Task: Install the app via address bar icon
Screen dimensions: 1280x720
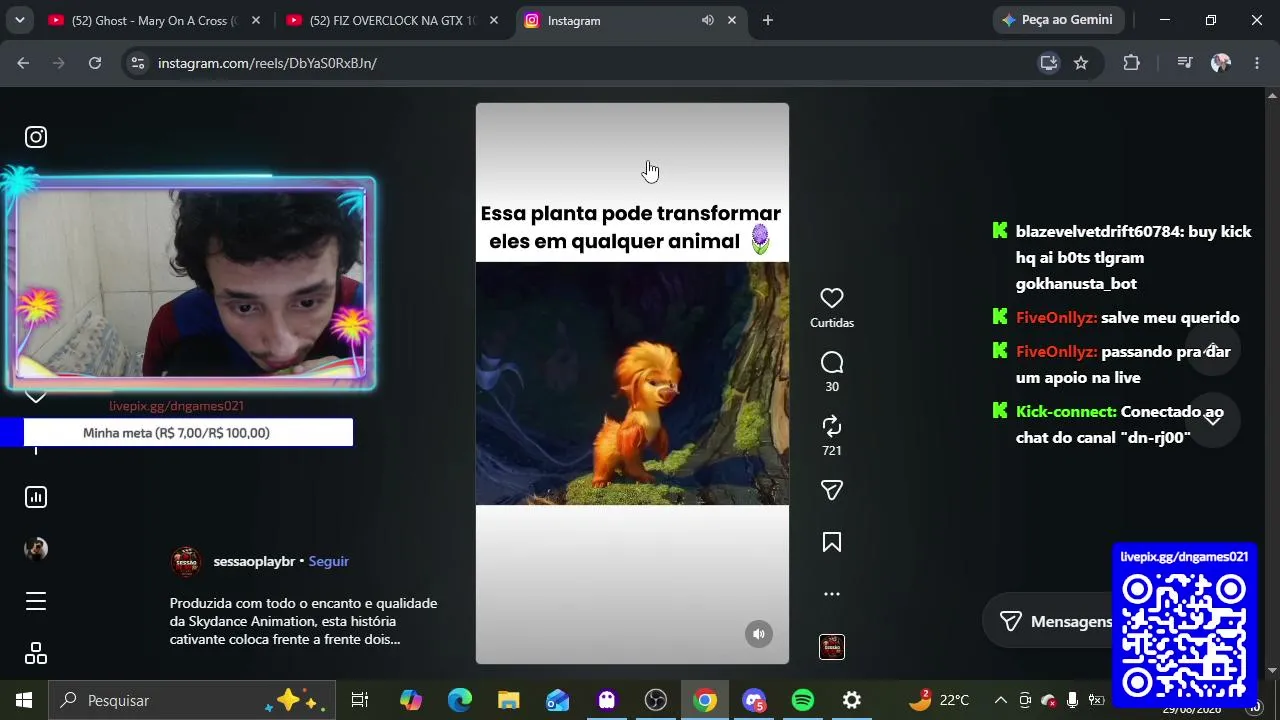Action: [x=1048, y=63]
